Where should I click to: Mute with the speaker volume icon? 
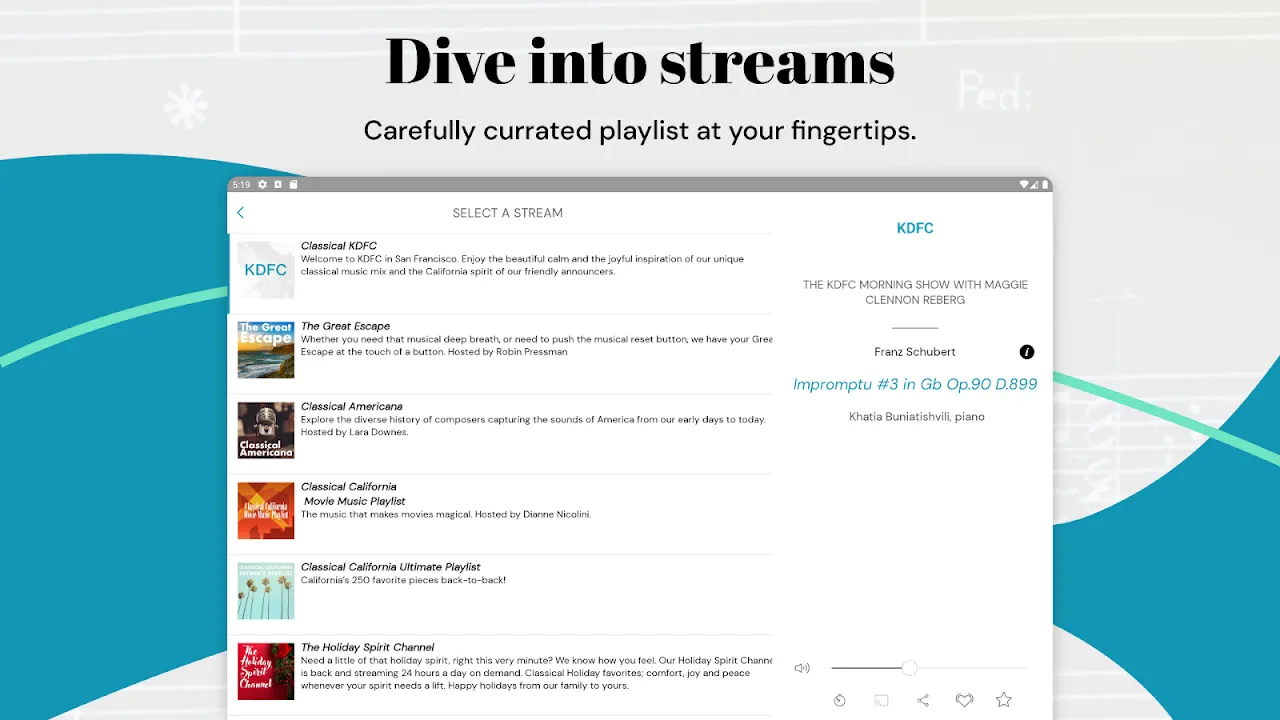pos(802,668)
